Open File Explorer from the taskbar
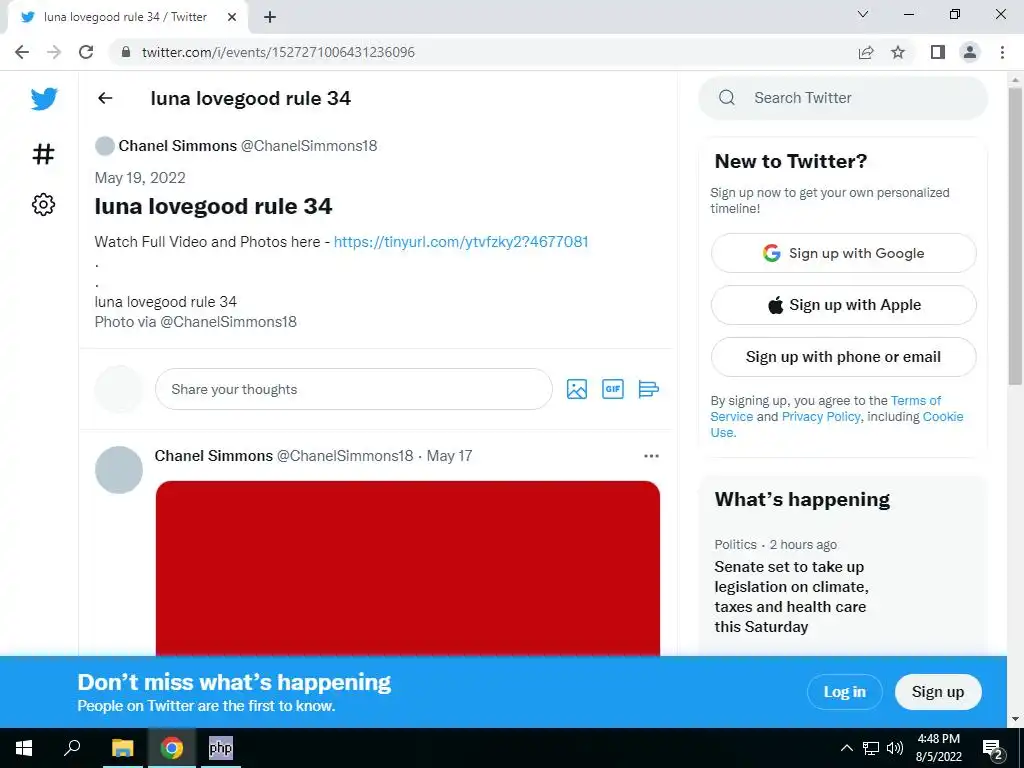The width and height of the screenshot is (1024, 768). (x=122, y=748)
